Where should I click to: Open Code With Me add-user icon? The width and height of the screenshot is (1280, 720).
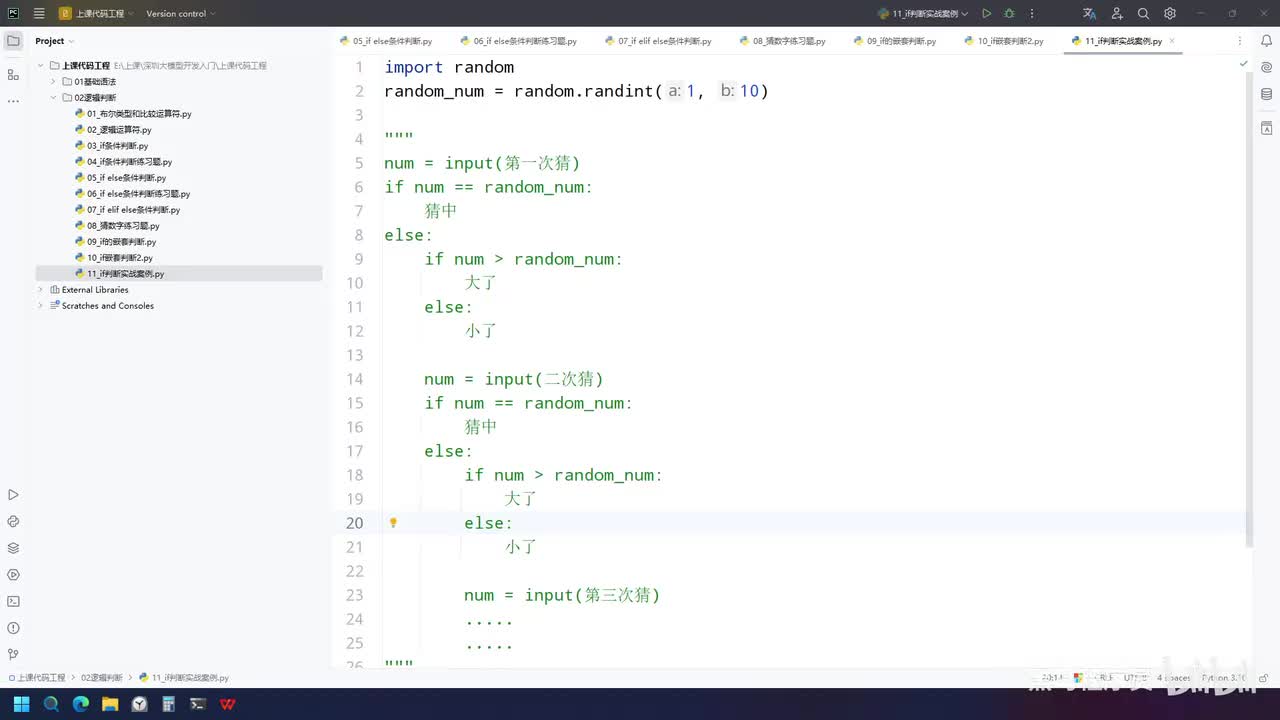pyautogui.click(x=1117, y=14)
